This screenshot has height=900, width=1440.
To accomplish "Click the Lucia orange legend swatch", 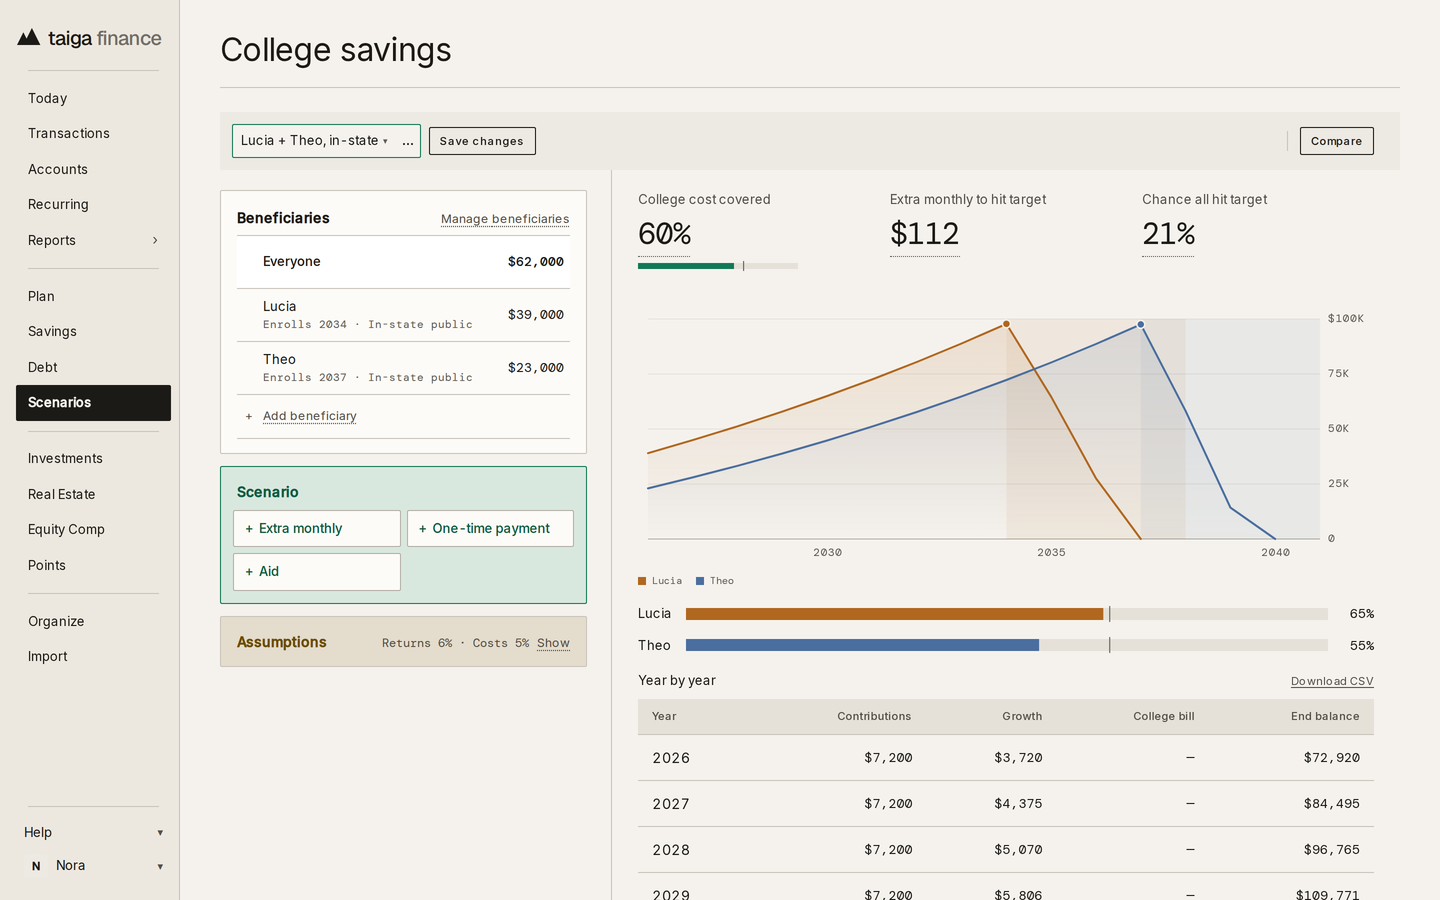I will click(x=642, y=581).
